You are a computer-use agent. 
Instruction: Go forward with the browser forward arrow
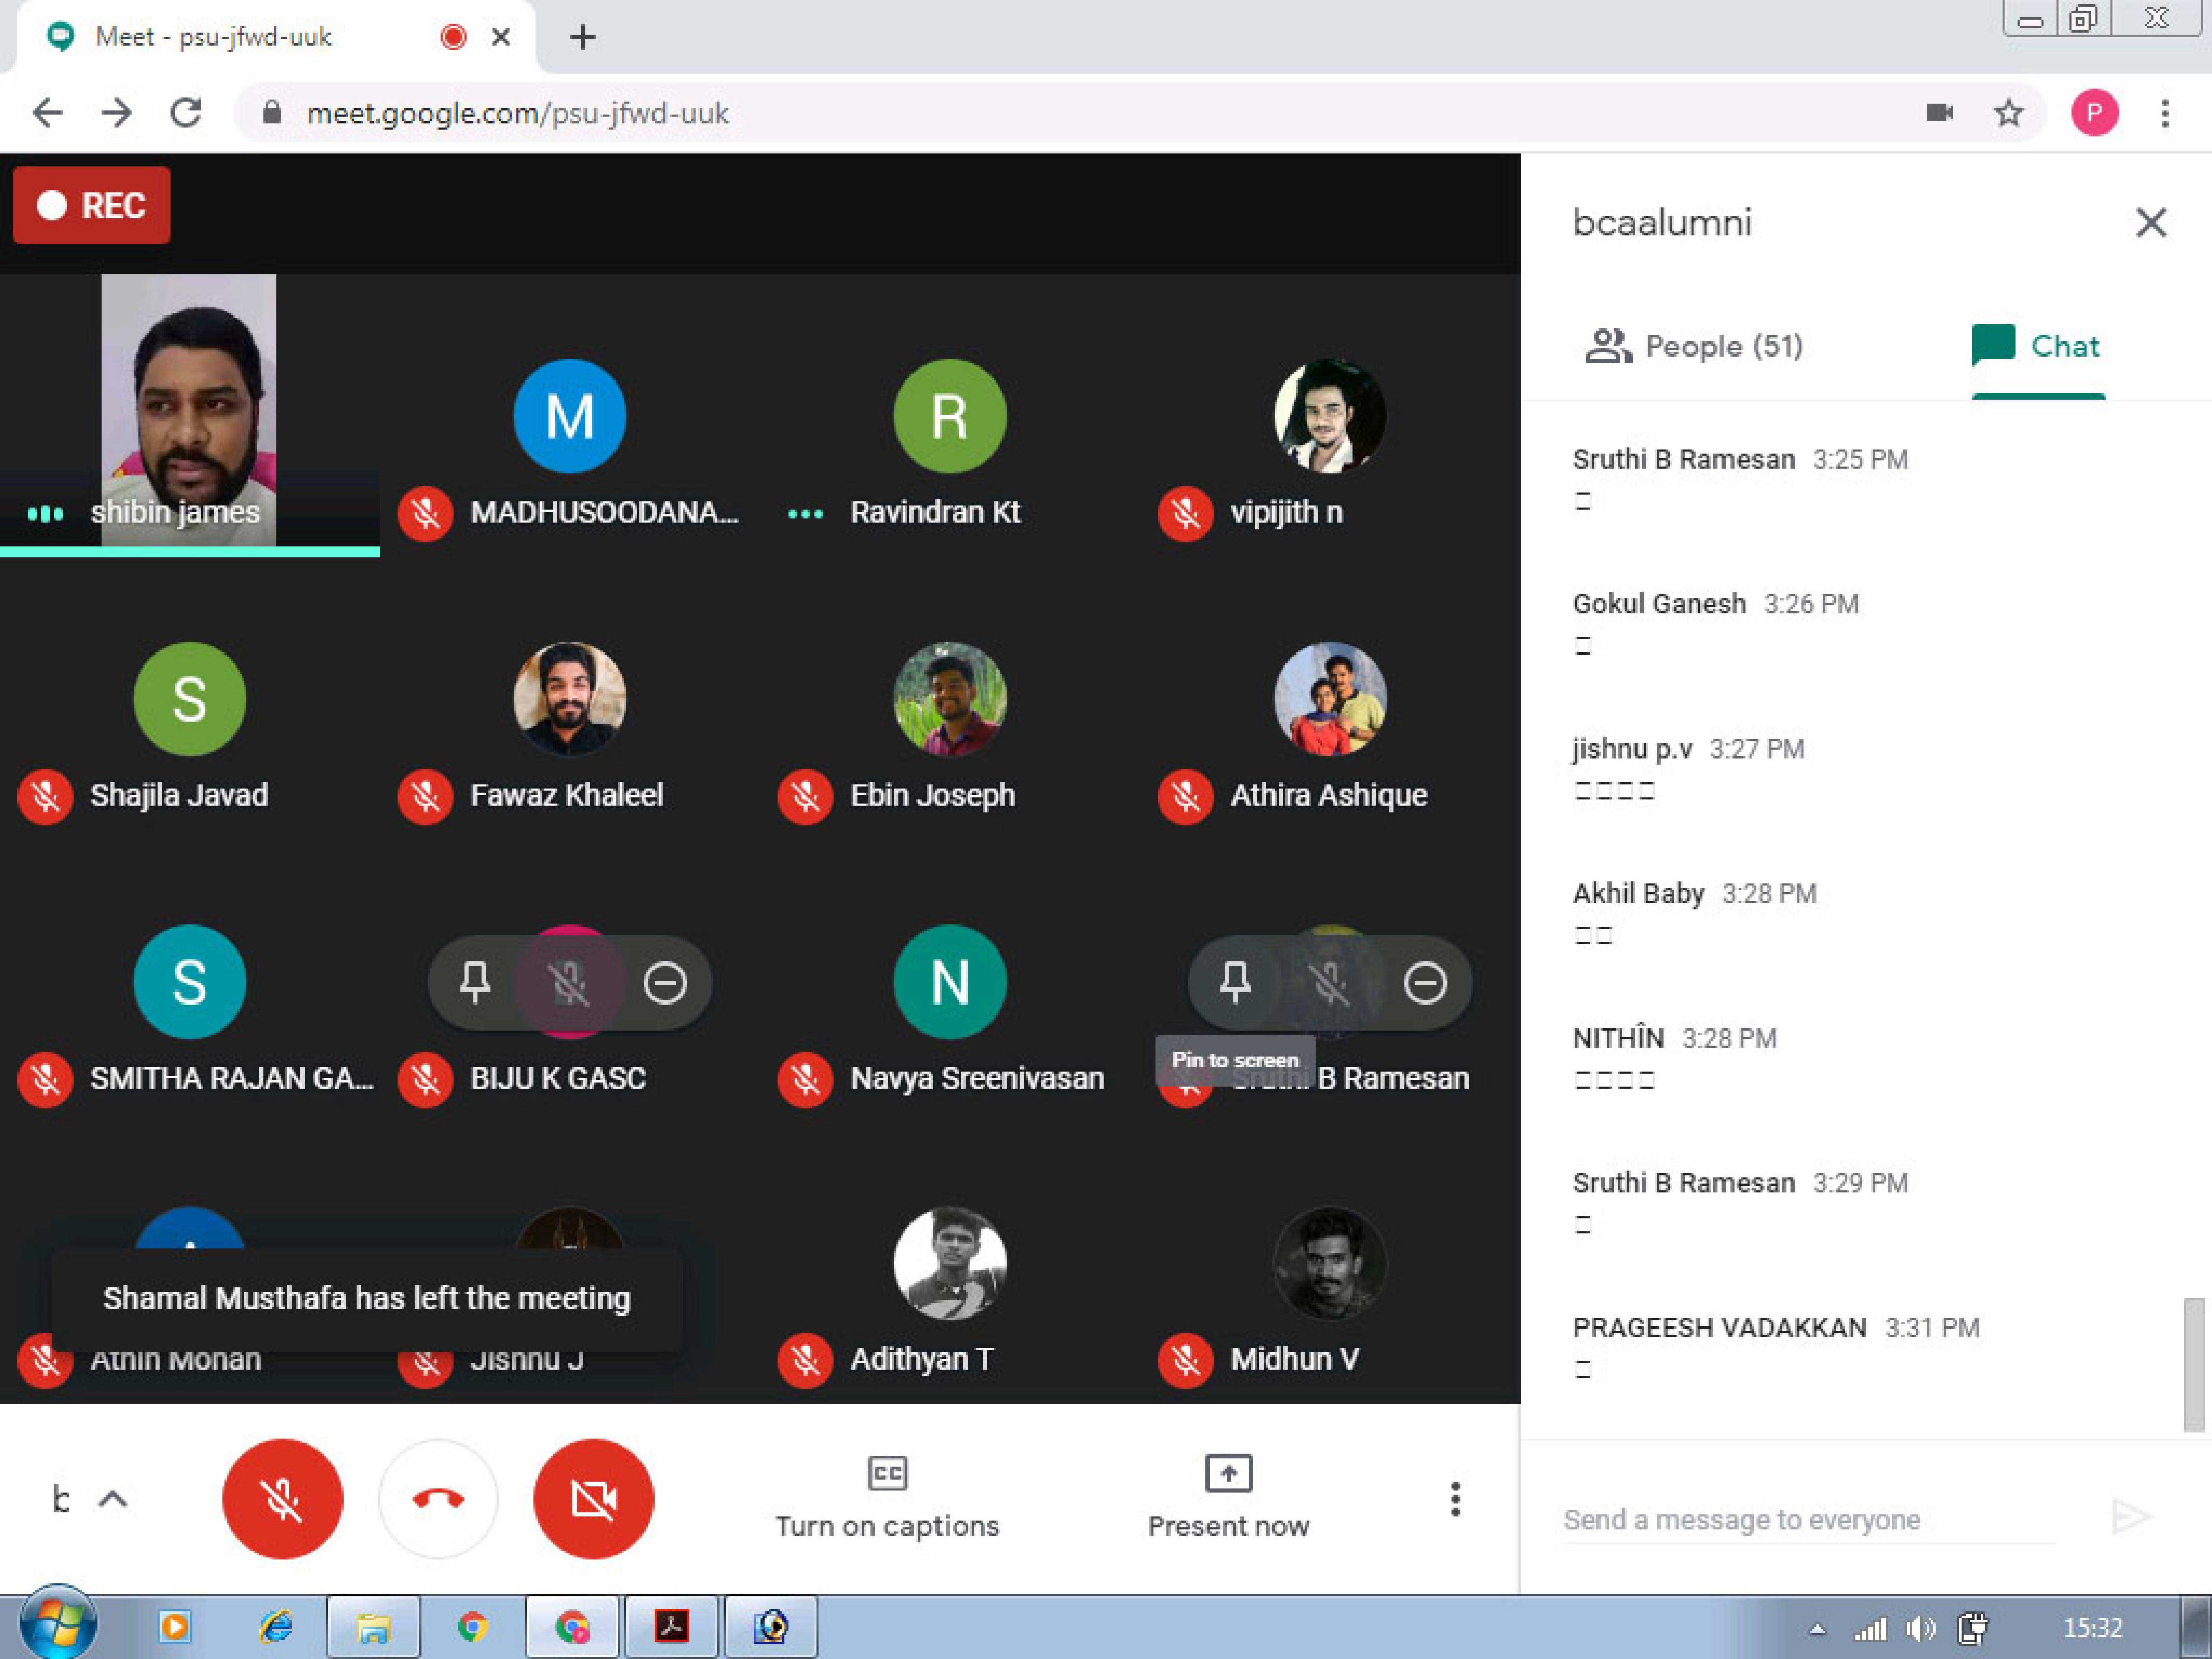(x=117, y=113)
